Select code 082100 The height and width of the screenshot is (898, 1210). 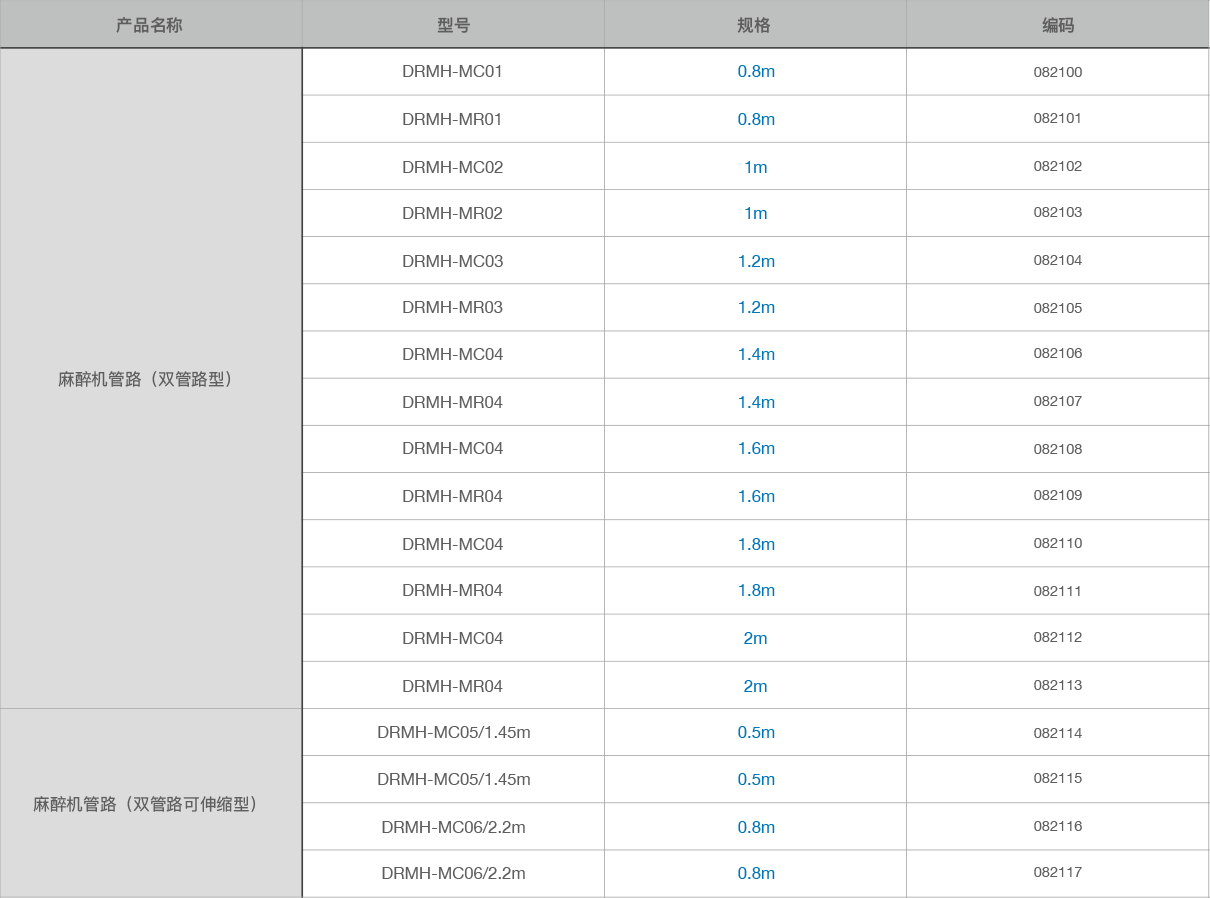click(x=1057, y=72)
